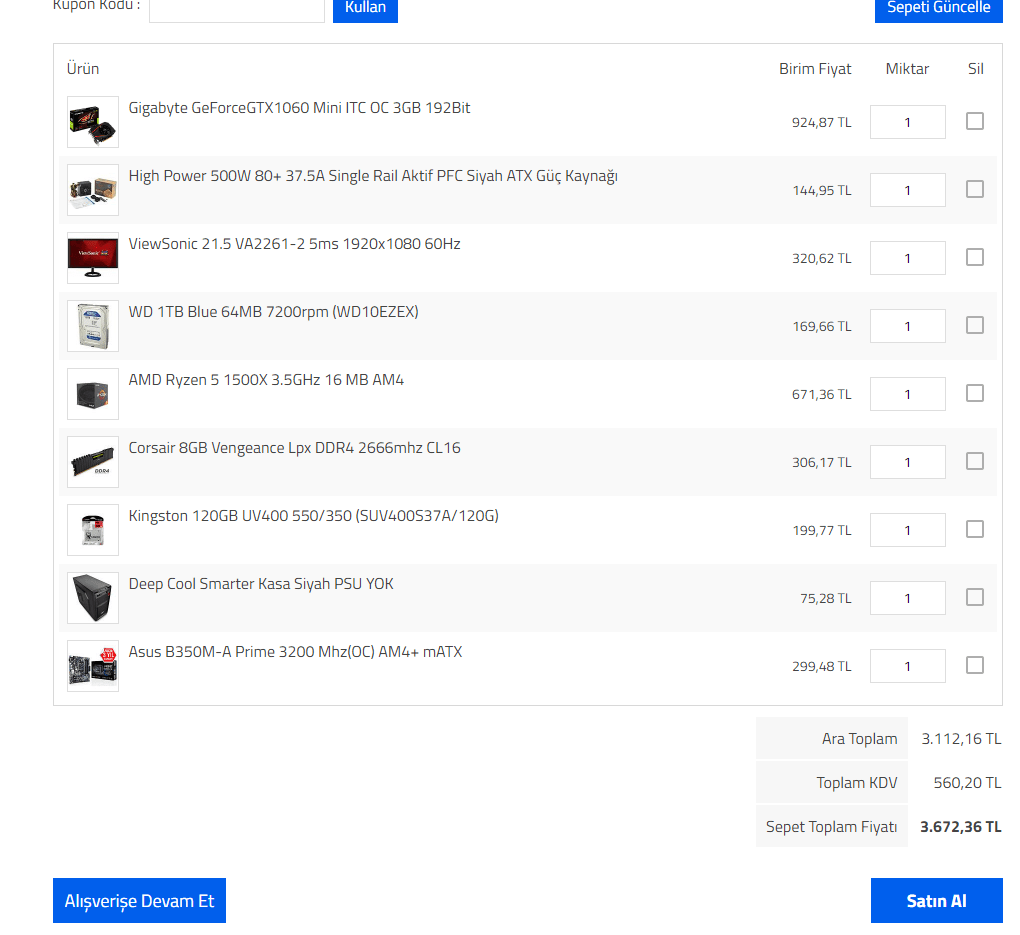Open Kingston 120GB UV400 SSD thumbnail
The width and height of the screenshot is (1020, 935).
93,530
